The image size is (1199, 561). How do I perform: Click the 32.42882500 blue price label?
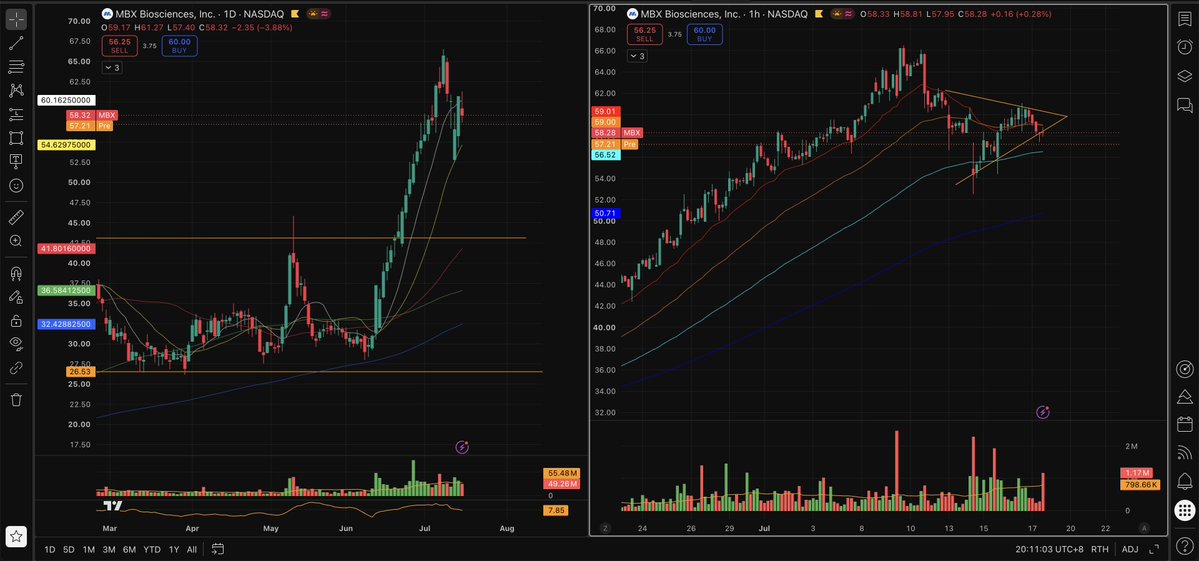pyautogui.click(x=65, y=325)
